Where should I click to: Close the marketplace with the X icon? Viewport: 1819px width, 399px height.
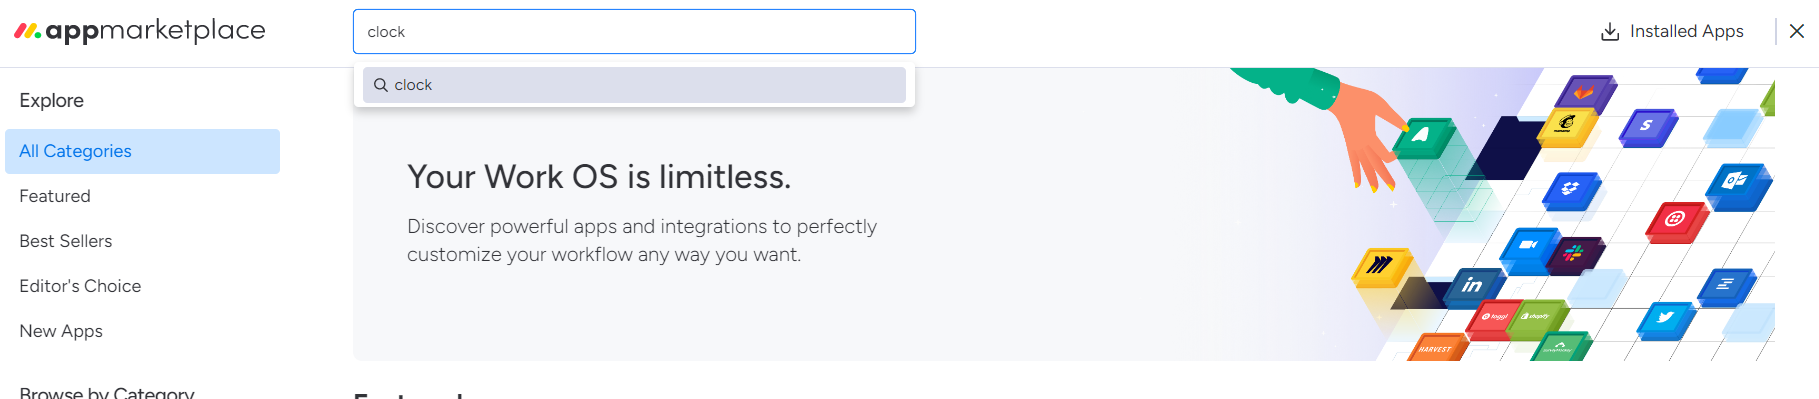point(1797,31)
